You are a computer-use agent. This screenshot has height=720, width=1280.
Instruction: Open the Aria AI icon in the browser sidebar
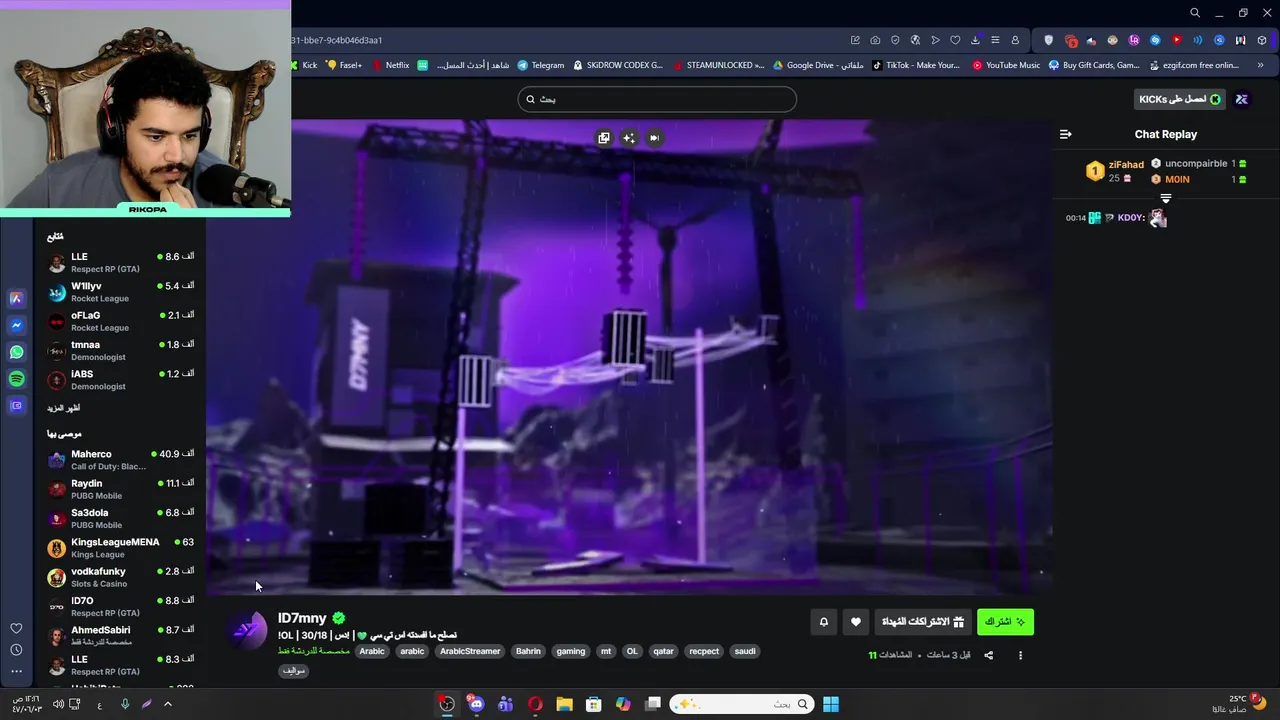(x=16, y=298)
